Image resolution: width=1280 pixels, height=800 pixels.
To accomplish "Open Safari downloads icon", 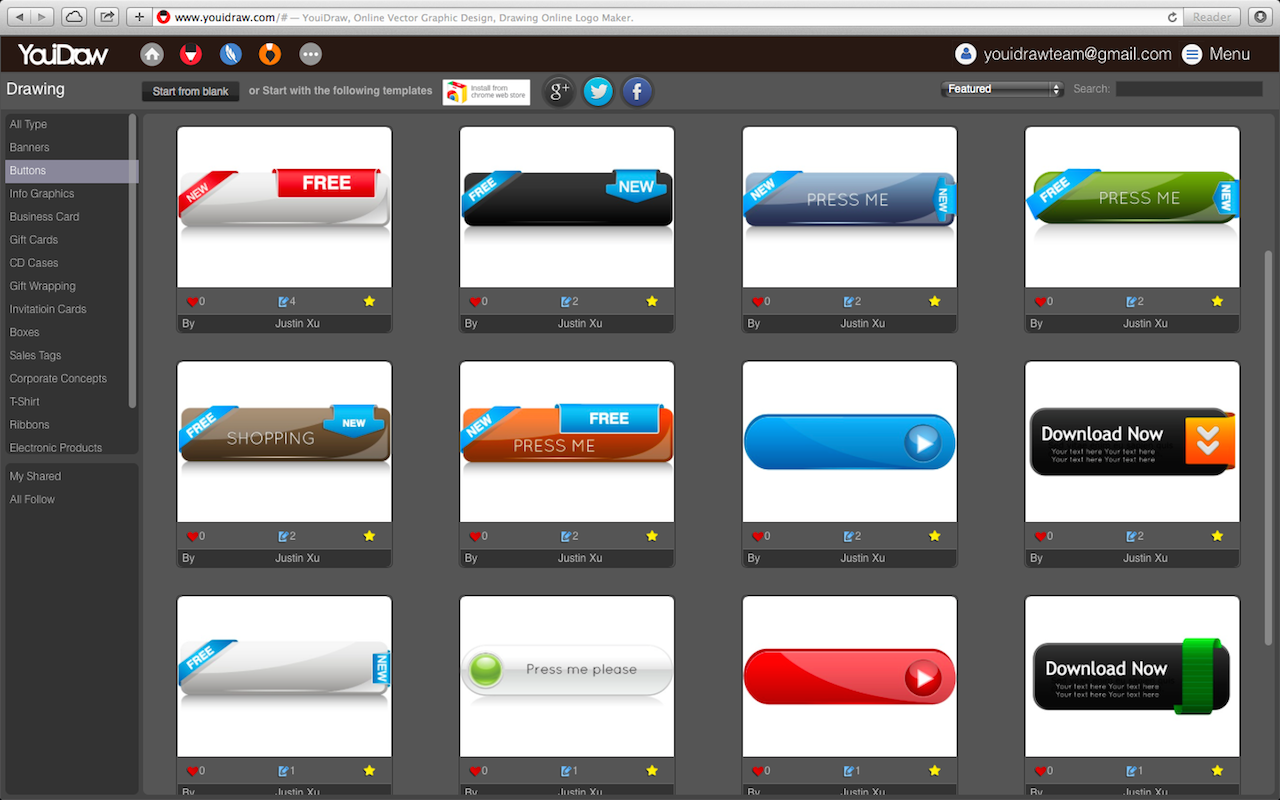I will click(x=1260, y=17).
